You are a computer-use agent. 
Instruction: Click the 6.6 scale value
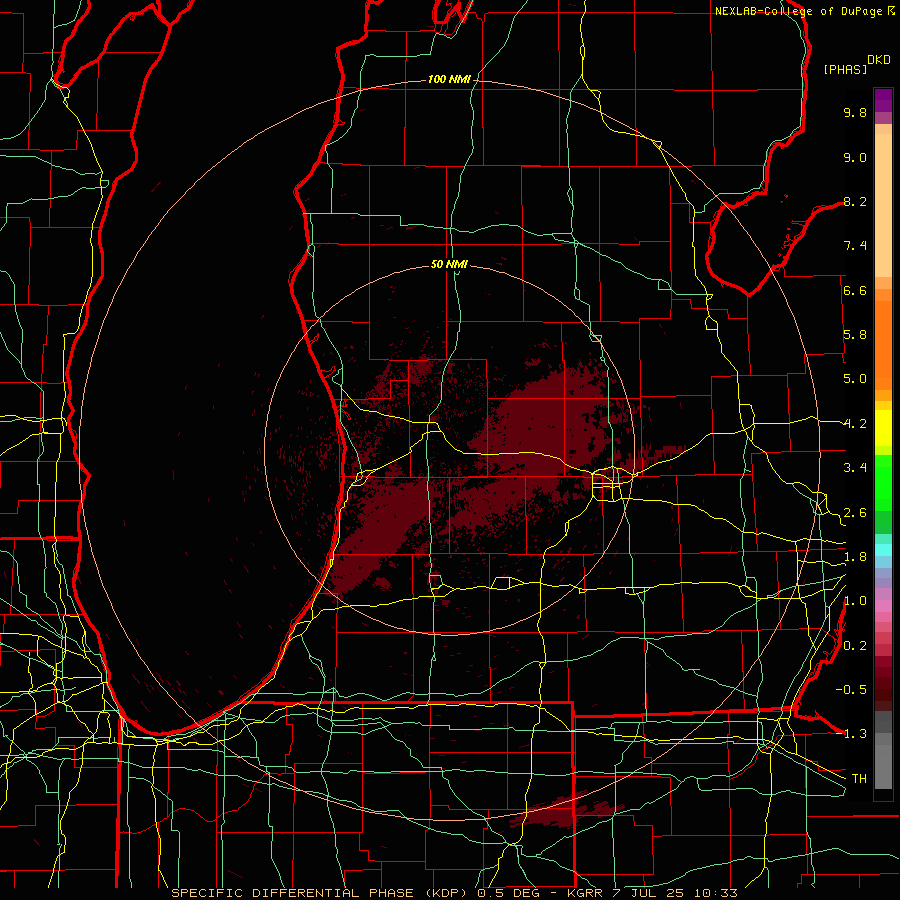855,290
